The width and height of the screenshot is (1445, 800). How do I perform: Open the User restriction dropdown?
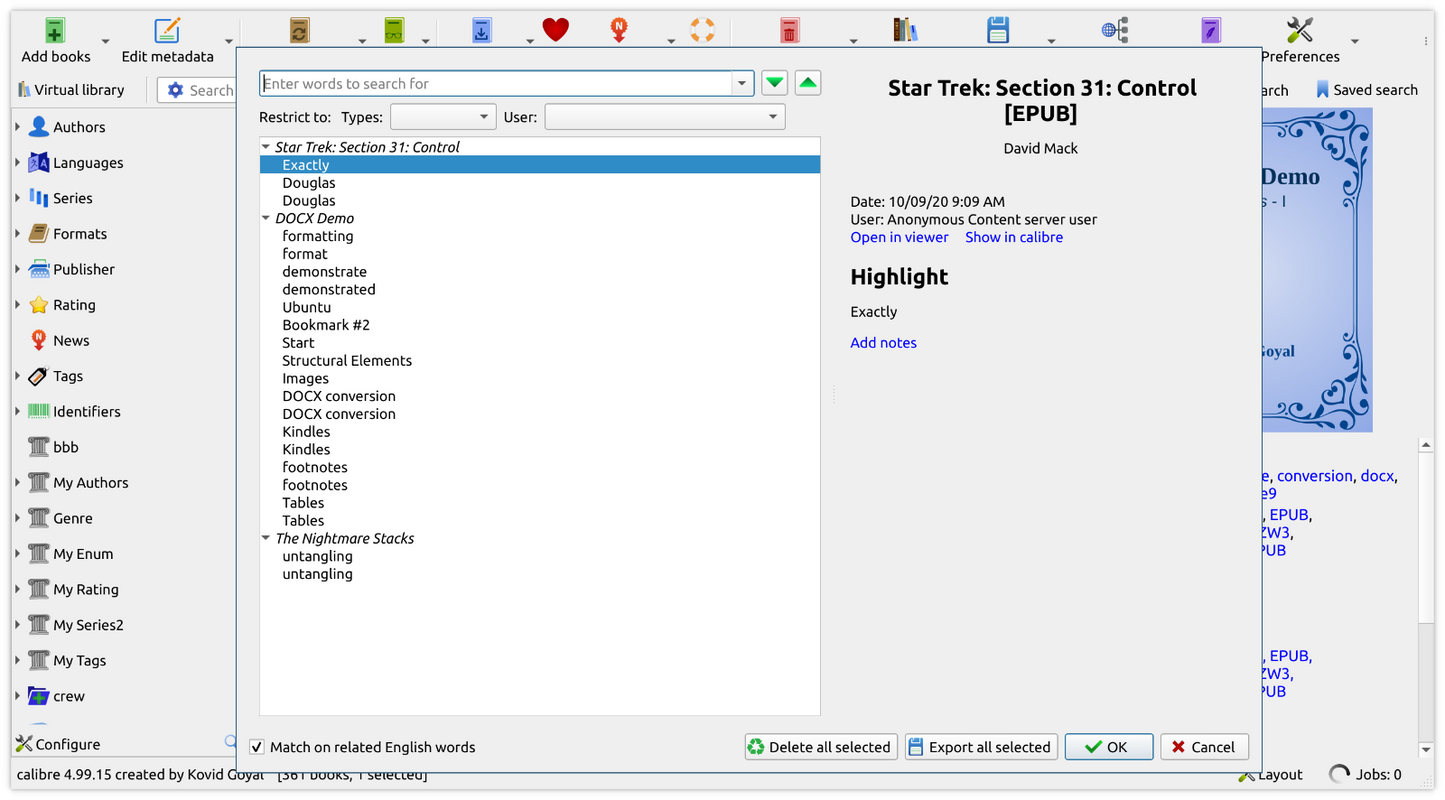[x=664, y=116]
